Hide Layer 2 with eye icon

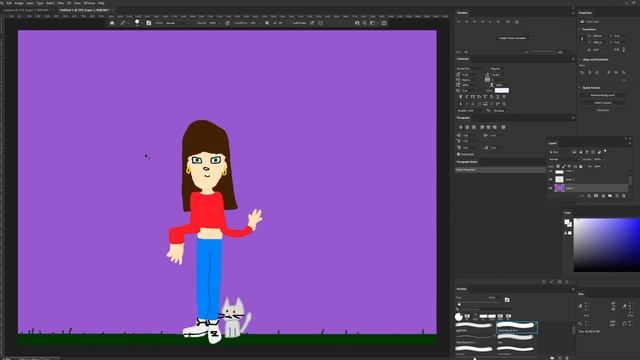point(551,180)
